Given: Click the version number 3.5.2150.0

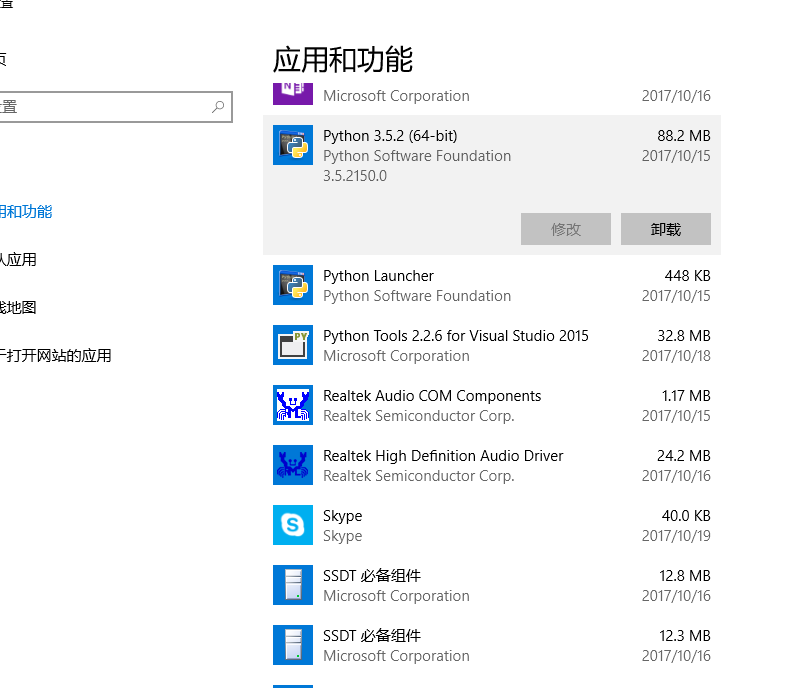Looking at the screenshot, I should (355, 176).
